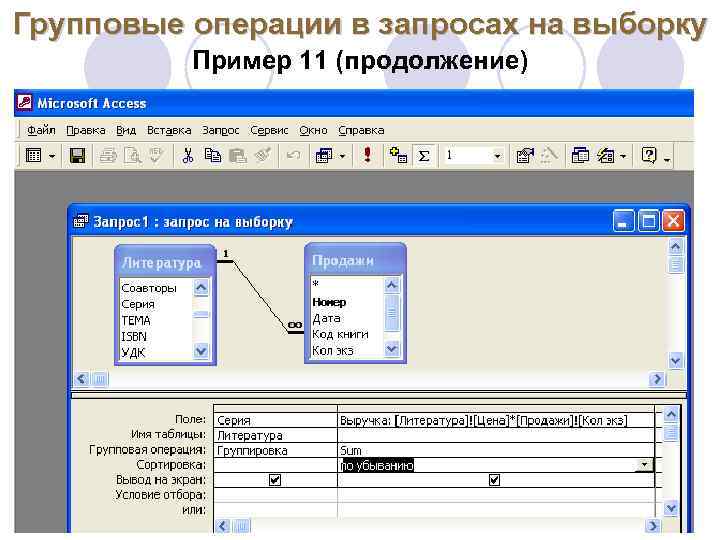Open the Top Values combo box arrow
The width and height of the screenshot is (720, 540).
497,156
